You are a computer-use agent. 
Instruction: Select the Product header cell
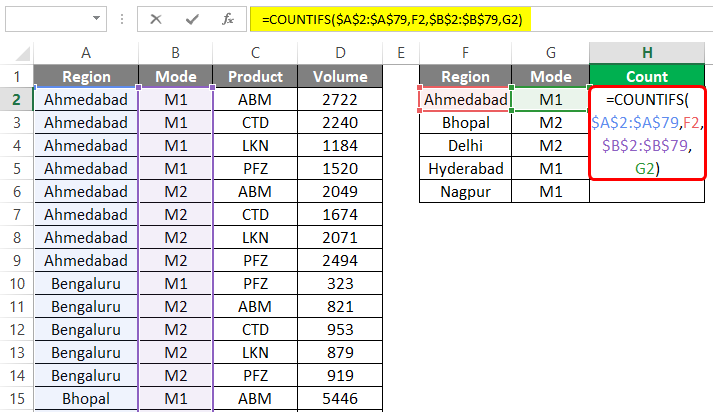point(255,76)
